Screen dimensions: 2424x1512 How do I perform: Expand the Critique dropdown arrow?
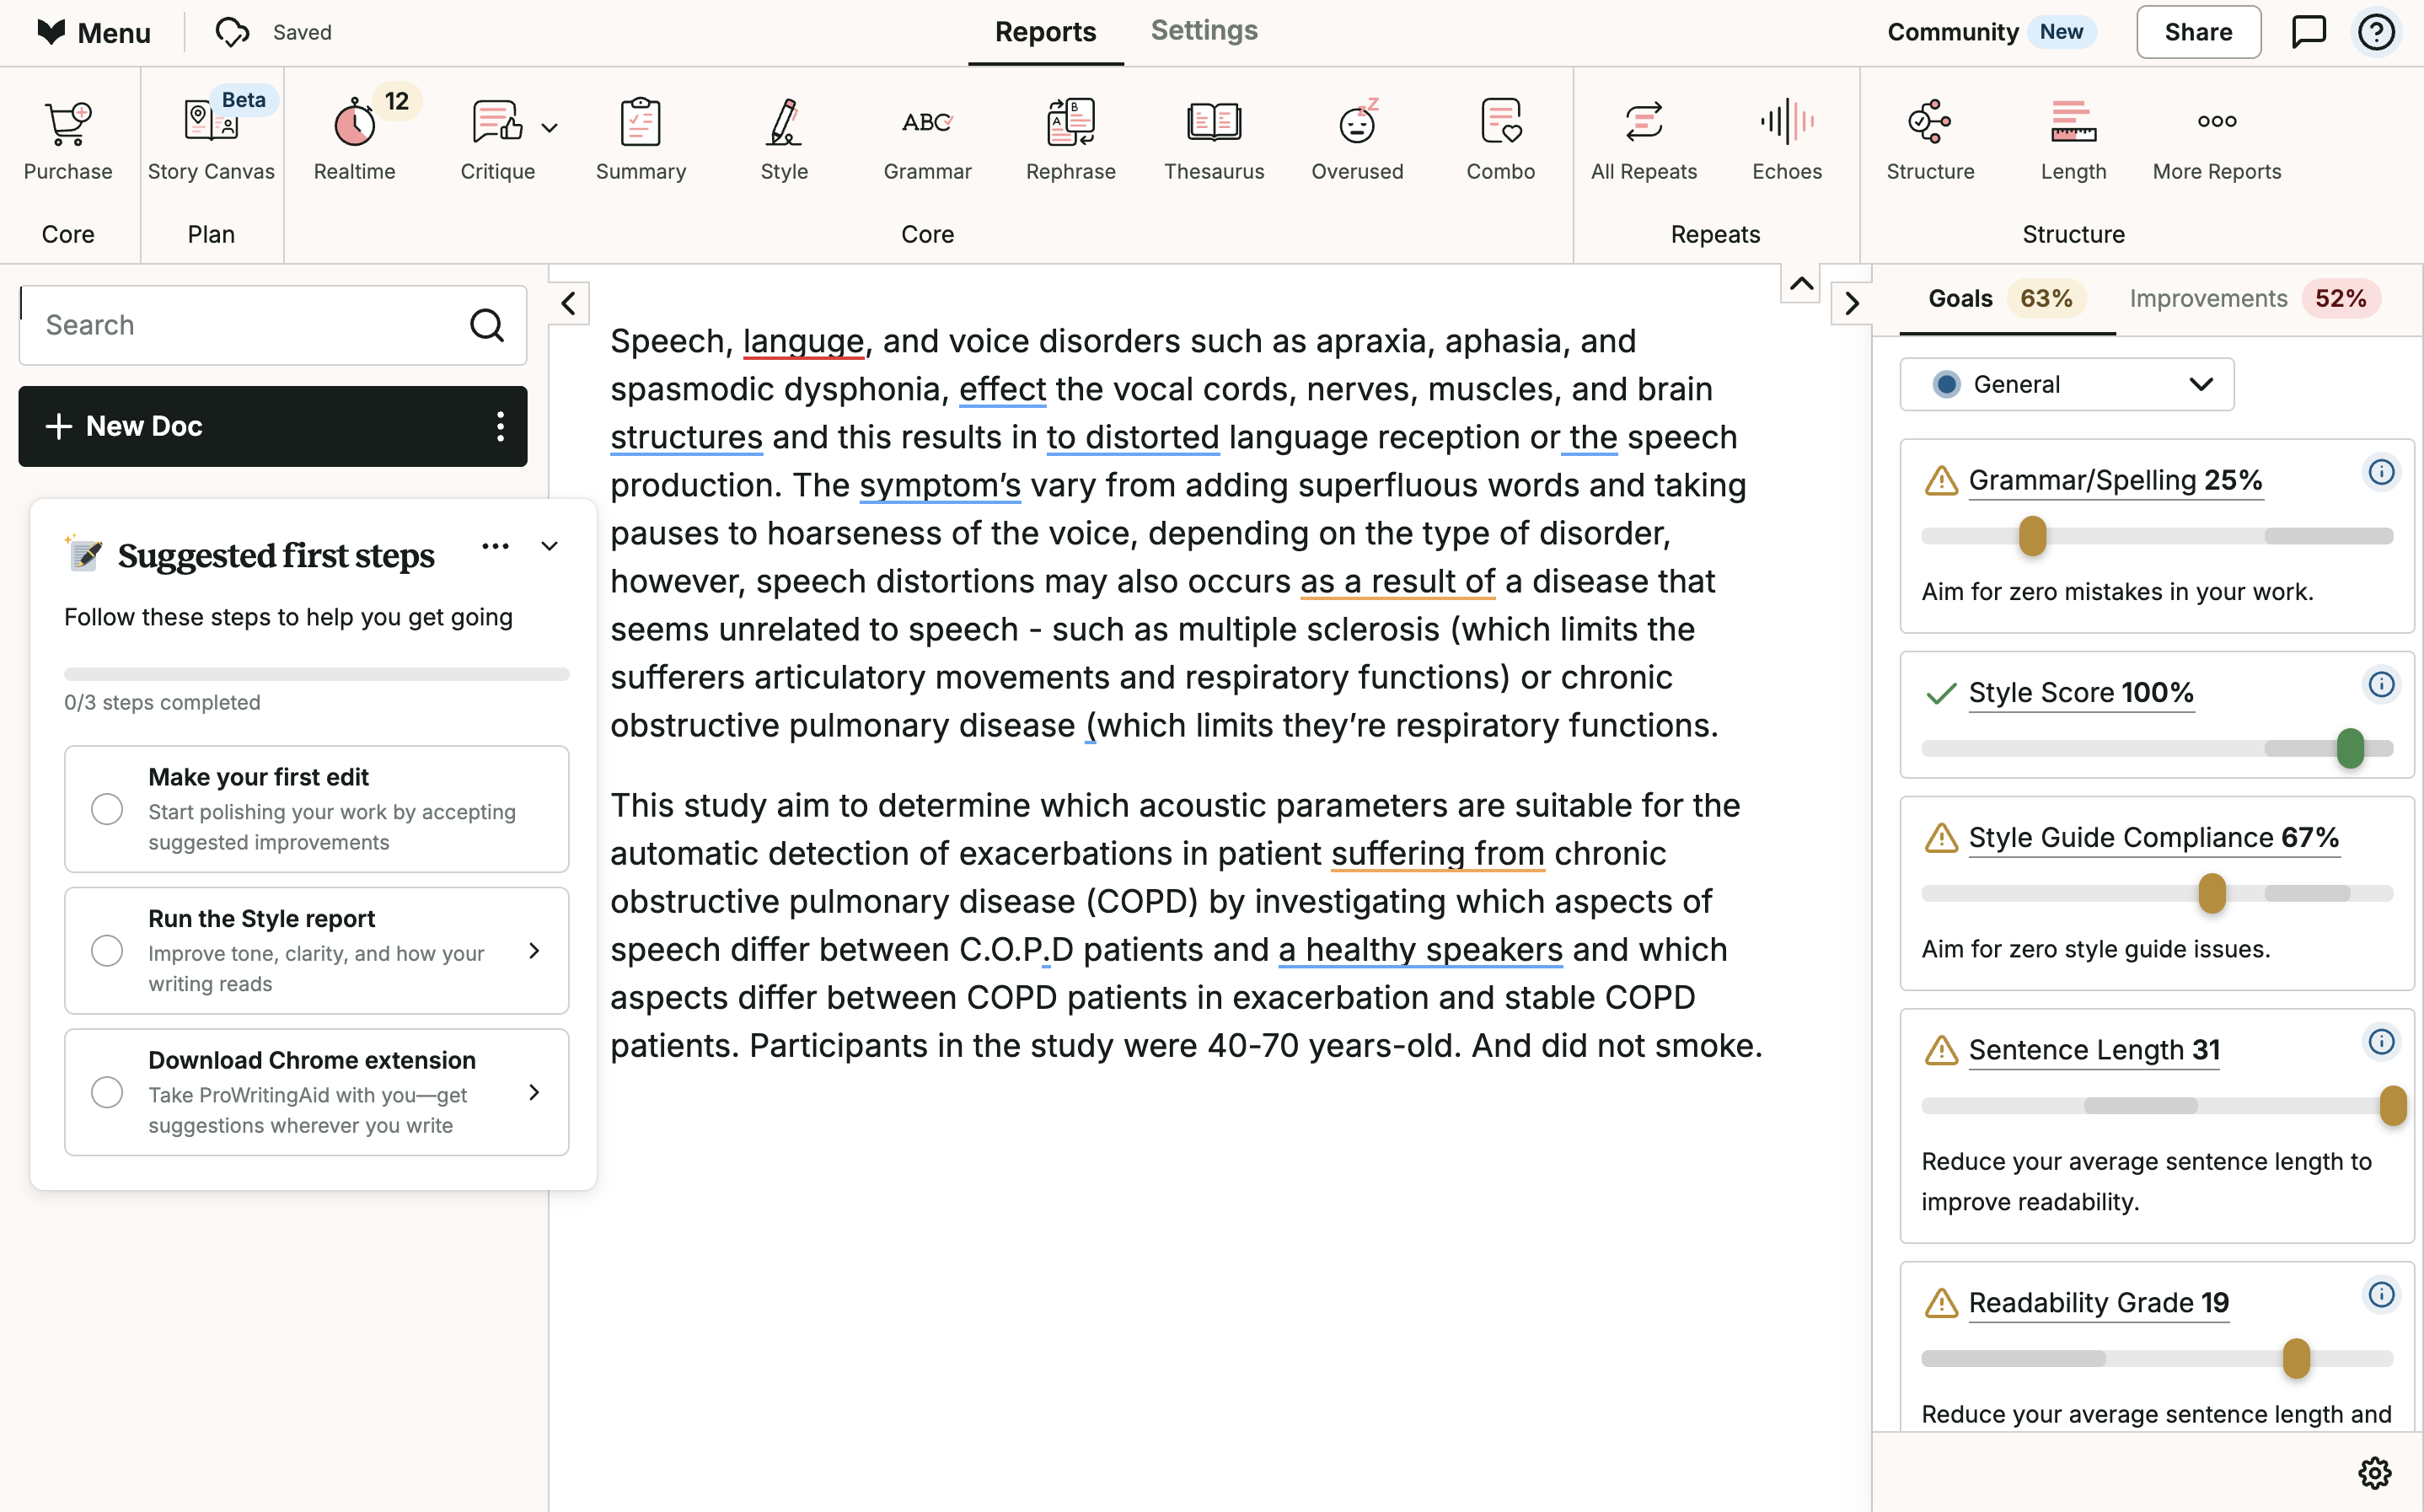pos(549,128)
